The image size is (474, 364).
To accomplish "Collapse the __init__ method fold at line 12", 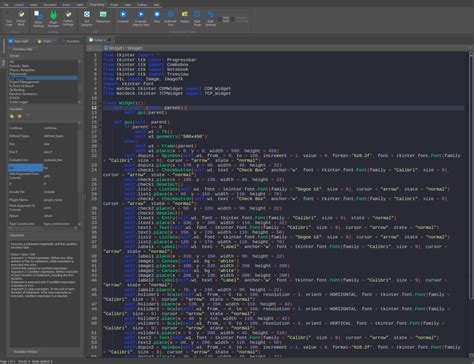I will click(x=100, y=108).
